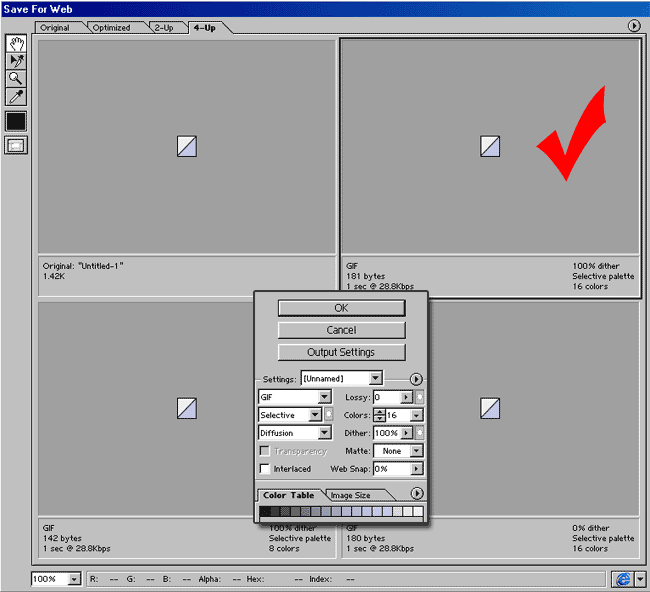Open the Settings optimize menu arrow
This screenshot has height=592, width=650.
[416, 379]
